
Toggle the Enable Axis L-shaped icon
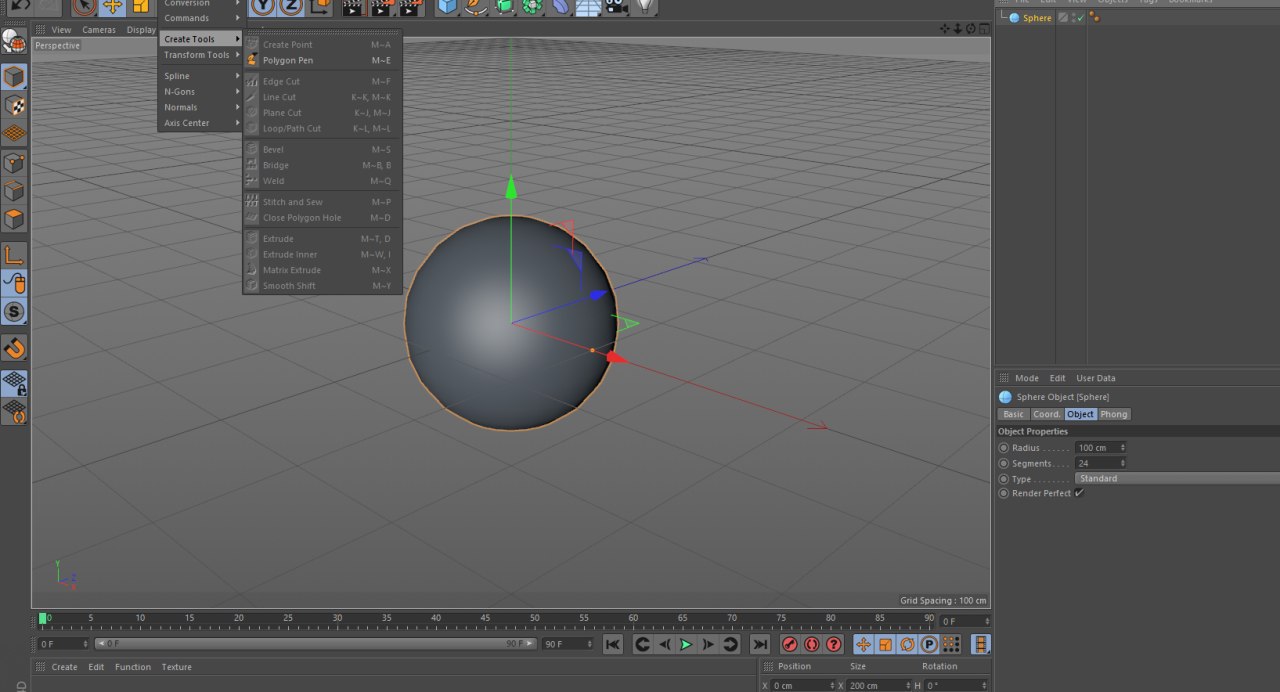pos(14,255)
